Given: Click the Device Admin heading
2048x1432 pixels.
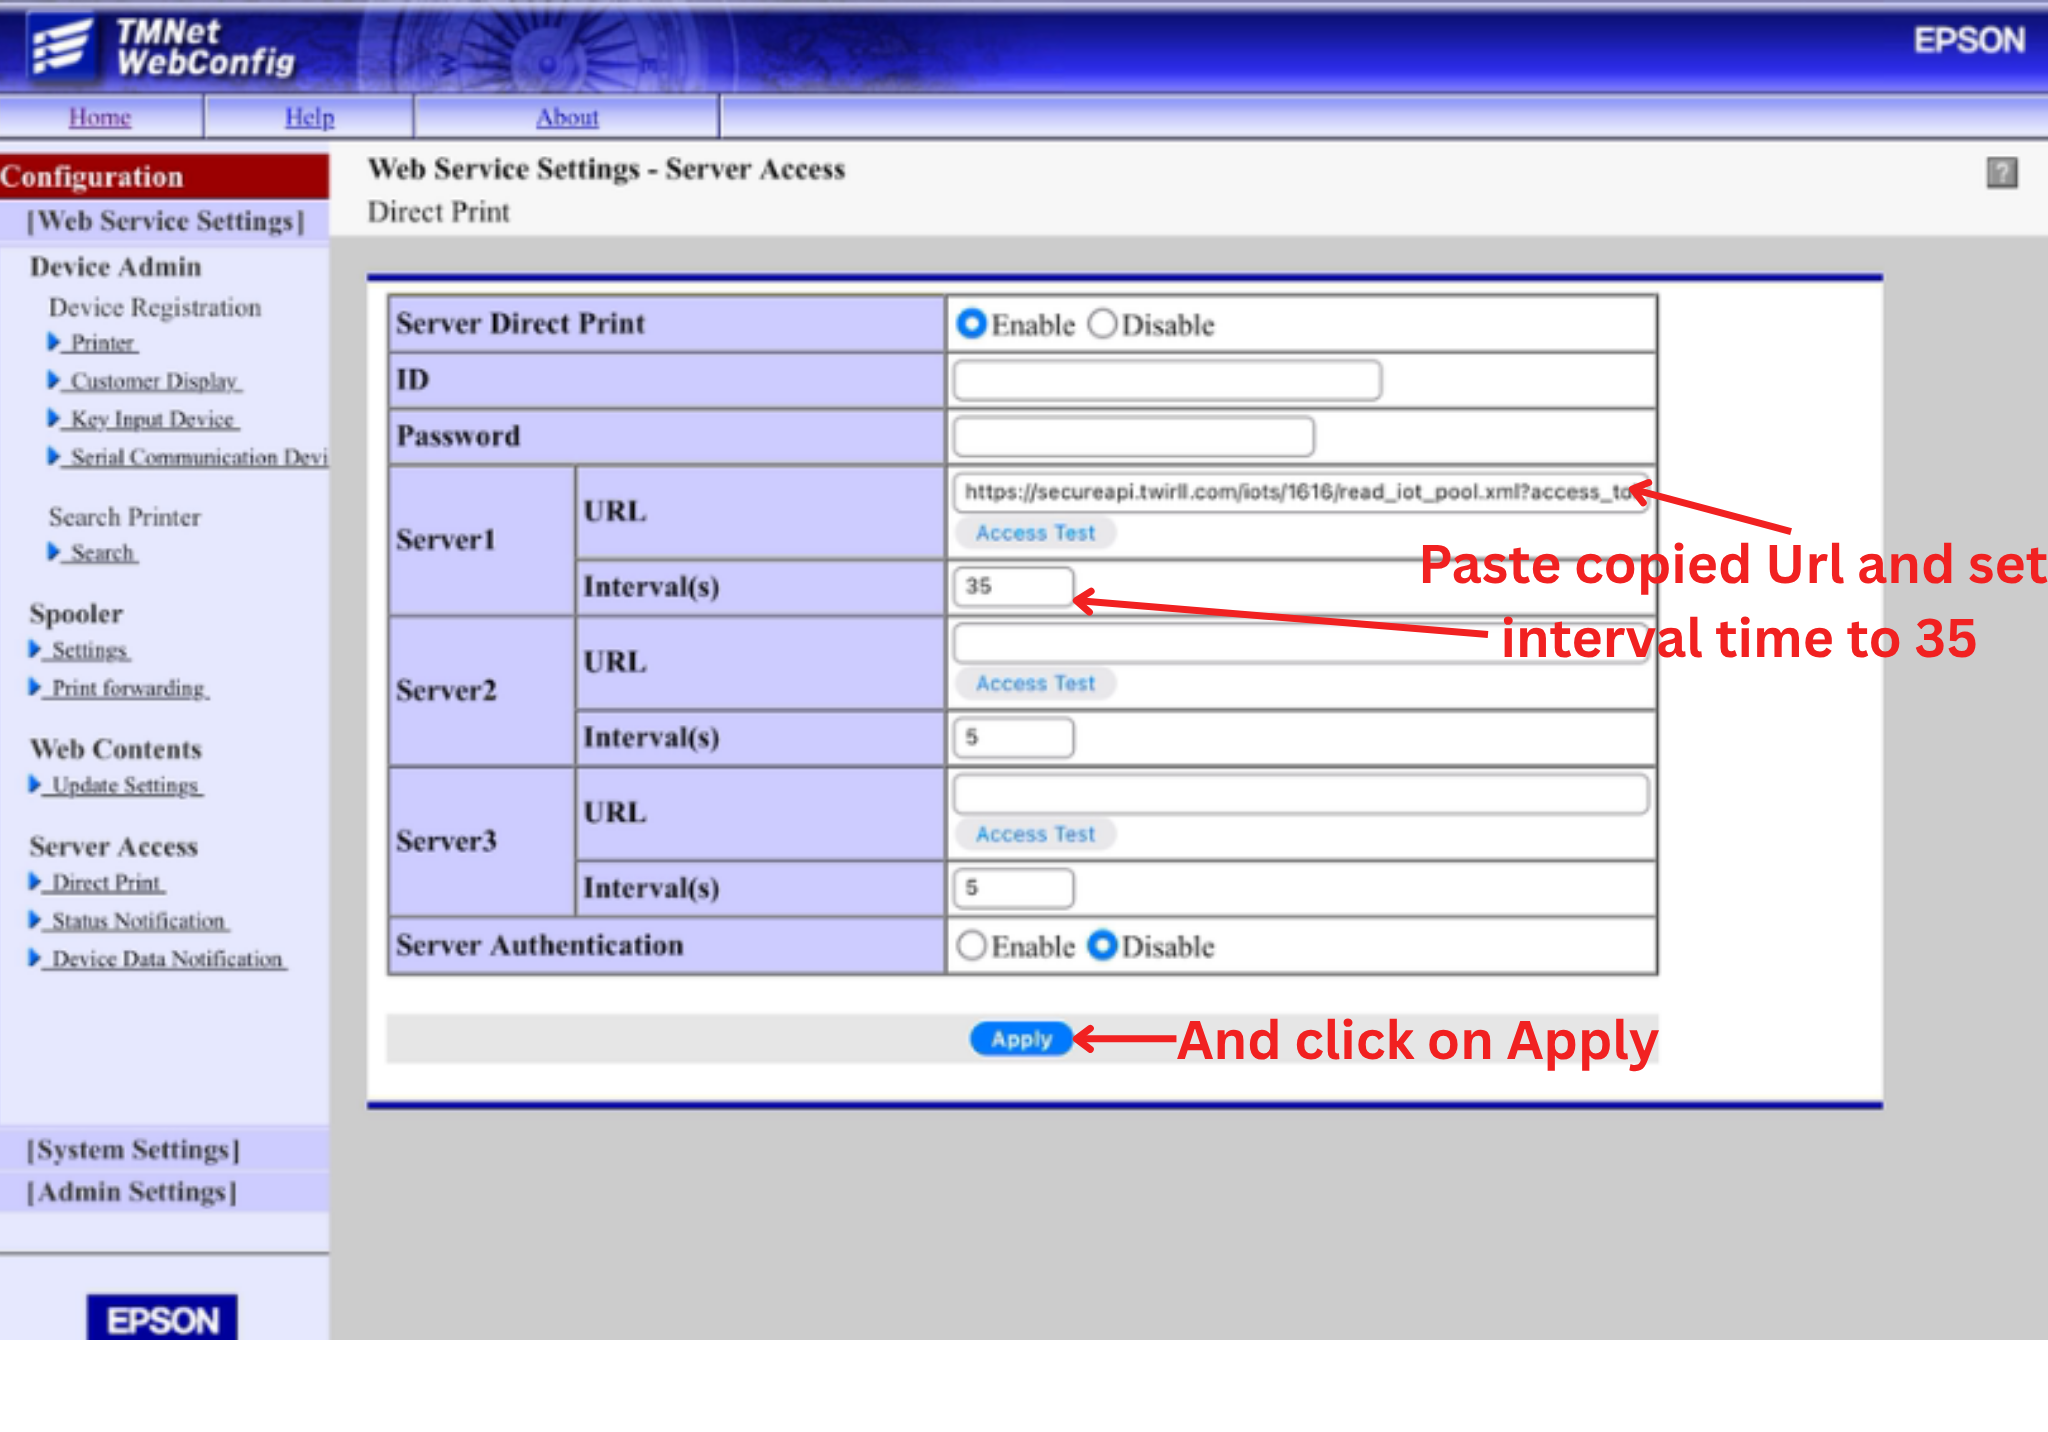Looking at the screenshot, I should (116, 267).
